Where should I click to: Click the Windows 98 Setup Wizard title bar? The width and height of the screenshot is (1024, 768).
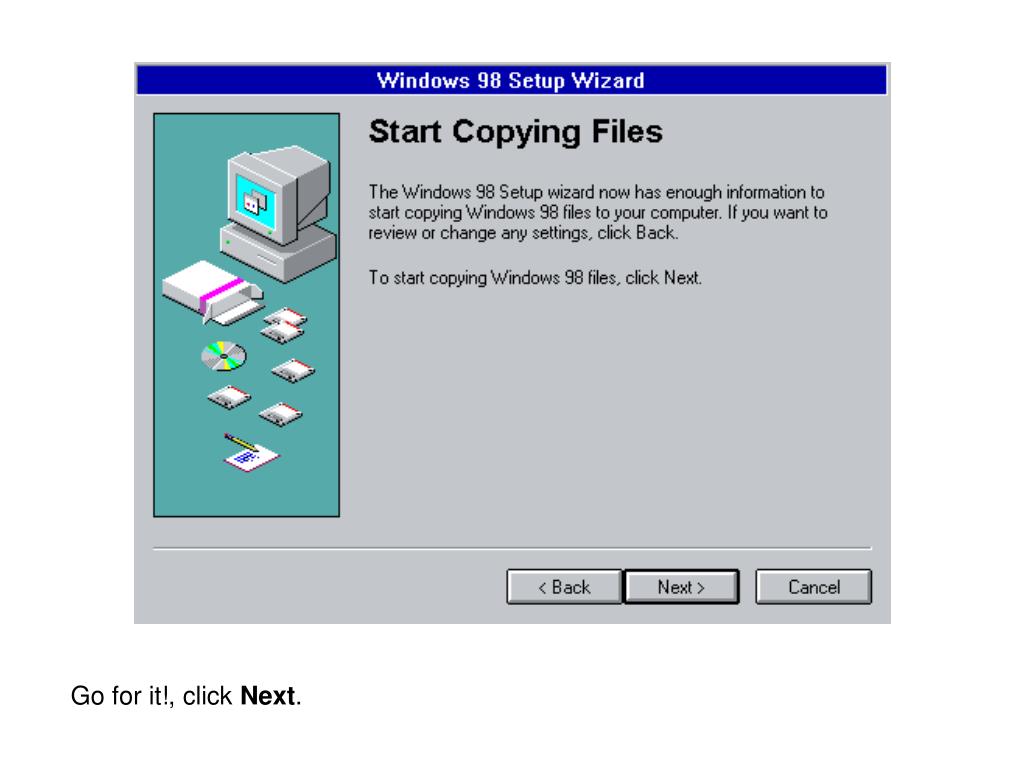511,80
